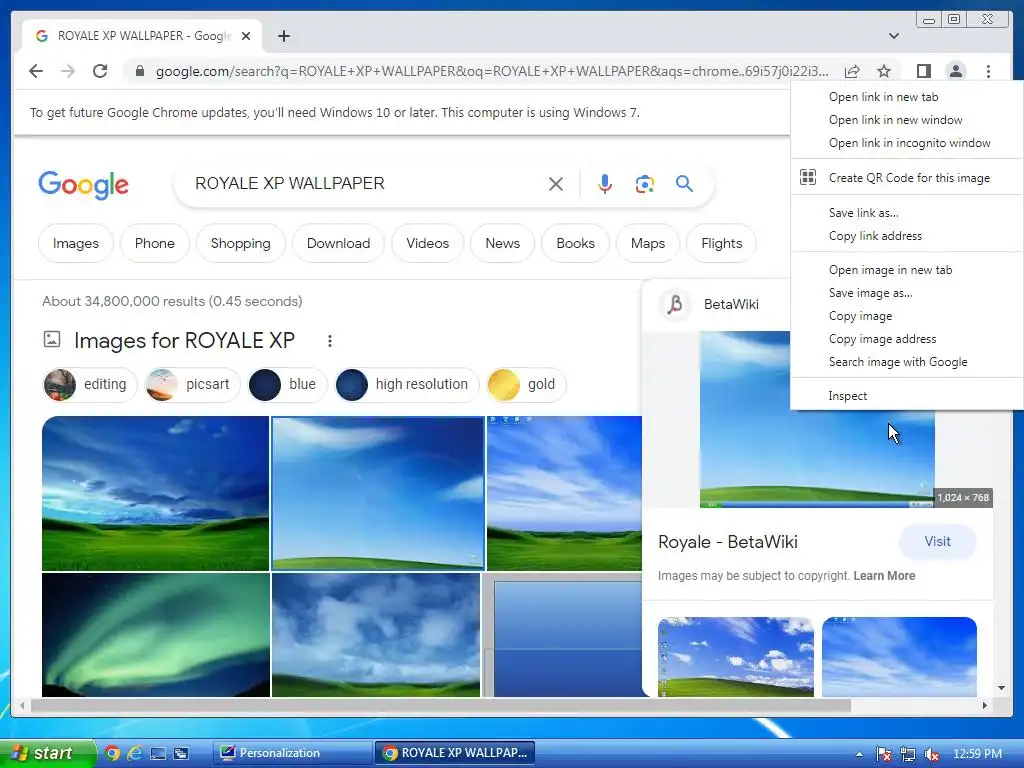The height and width of the screenshot is (768, 1024).
Task: Apply the editing image chip
Action: point(89,384)
